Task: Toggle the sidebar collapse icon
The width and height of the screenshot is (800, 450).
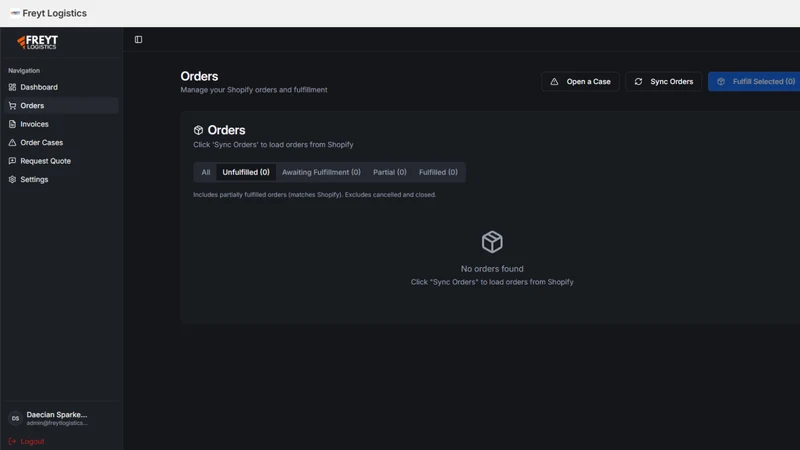Action: coord(138,39)
